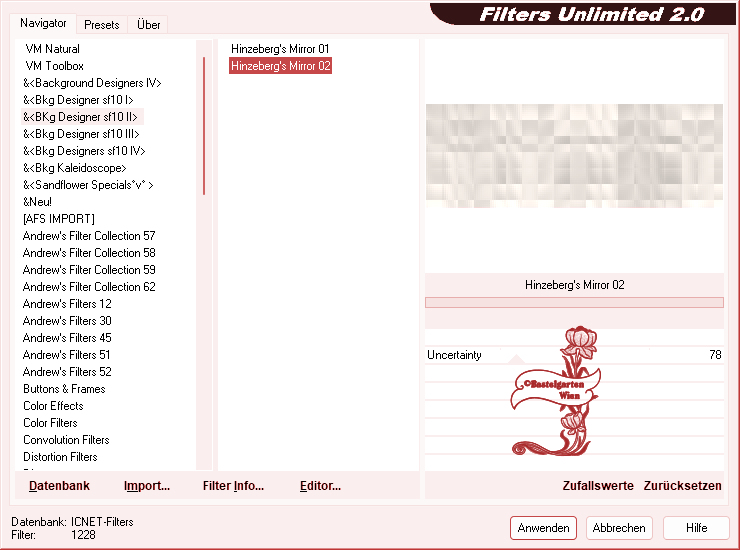Switch to the Navigator tab

click(x=43, y=23)
